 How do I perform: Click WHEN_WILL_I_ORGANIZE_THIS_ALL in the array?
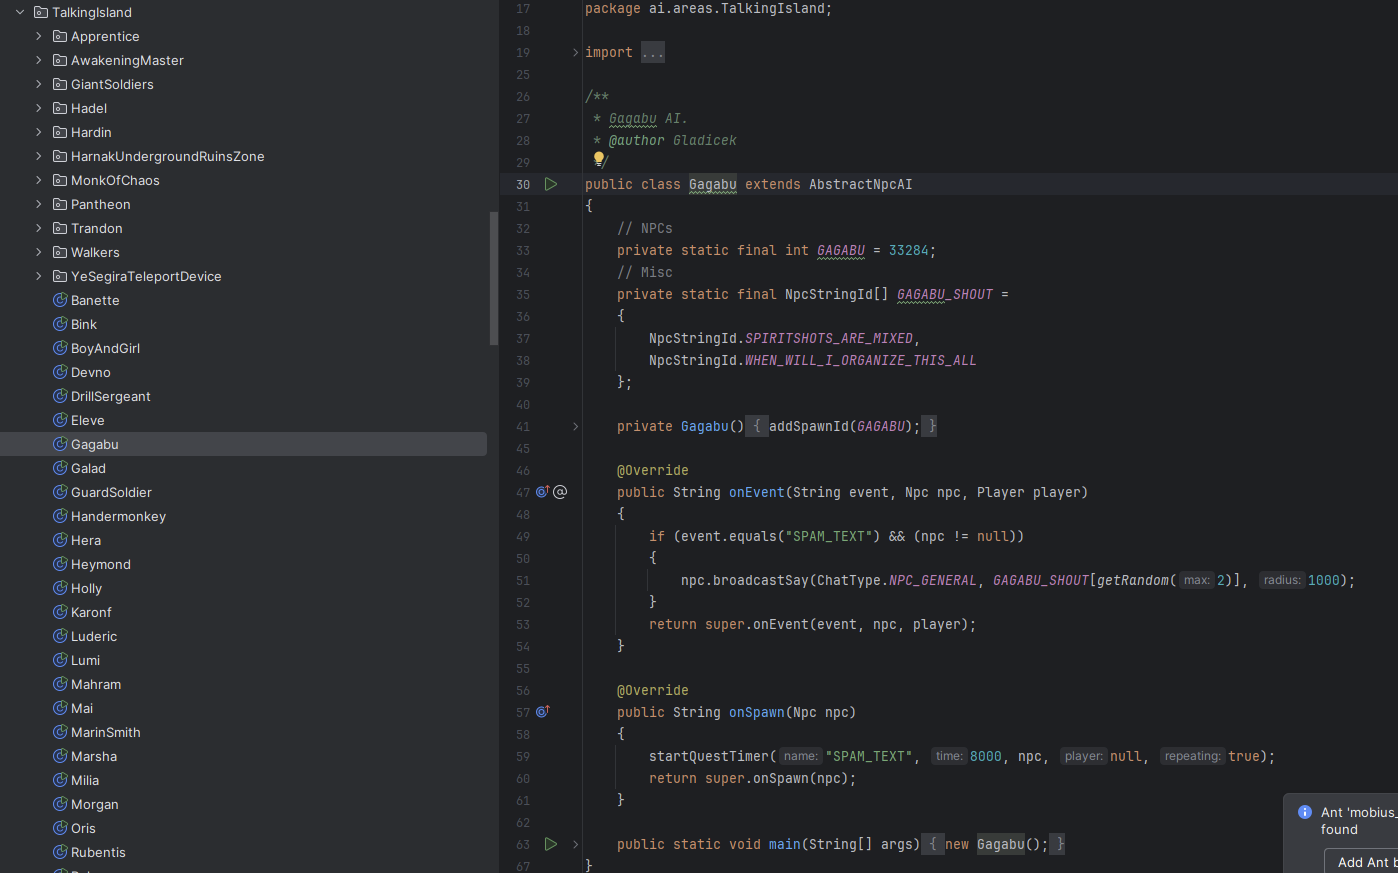(x=861, y=360)
